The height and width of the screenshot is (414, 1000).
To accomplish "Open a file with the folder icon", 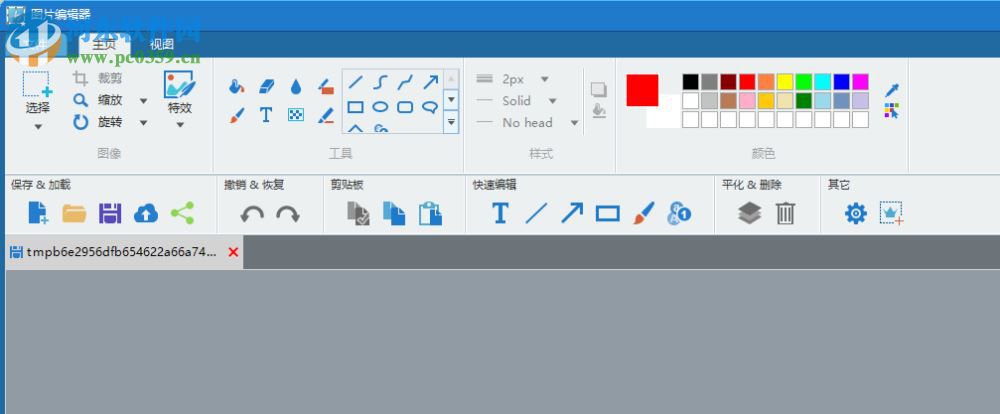I will [x=74, y=213].
